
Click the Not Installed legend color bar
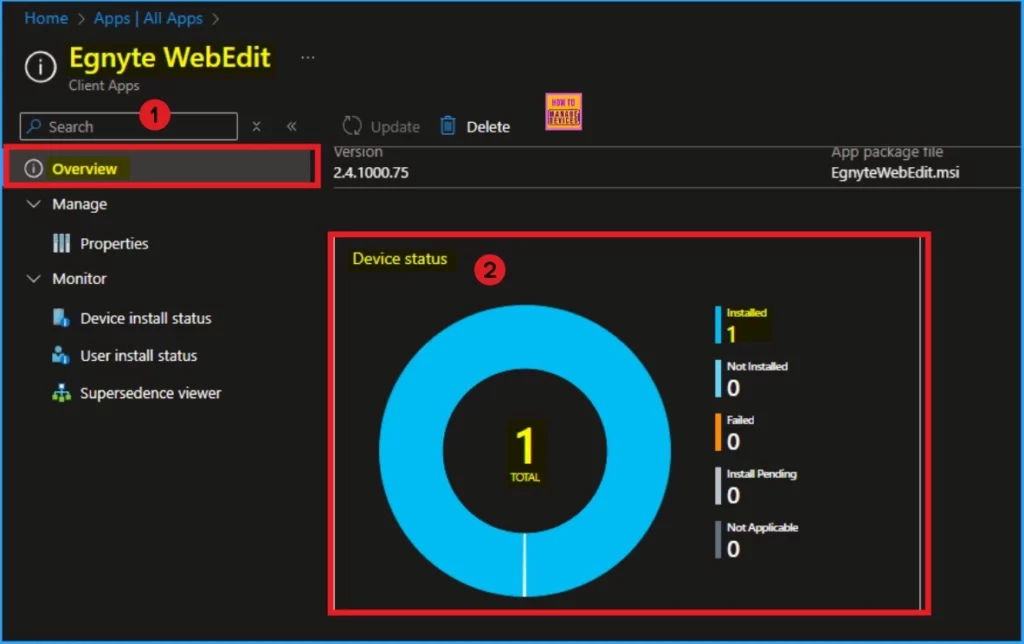tap(718, 378)
